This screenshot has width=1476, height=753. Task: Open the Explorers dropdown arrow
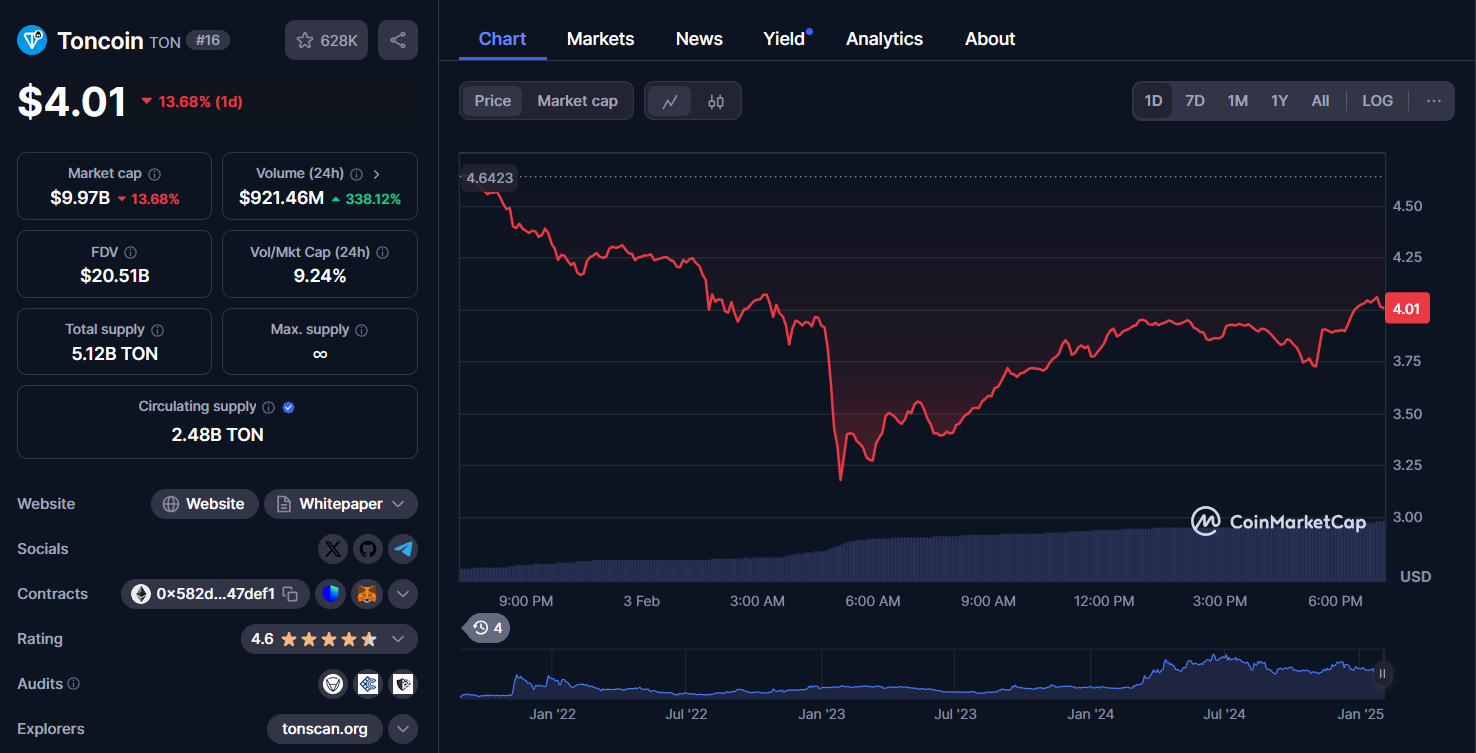[403, 729]
